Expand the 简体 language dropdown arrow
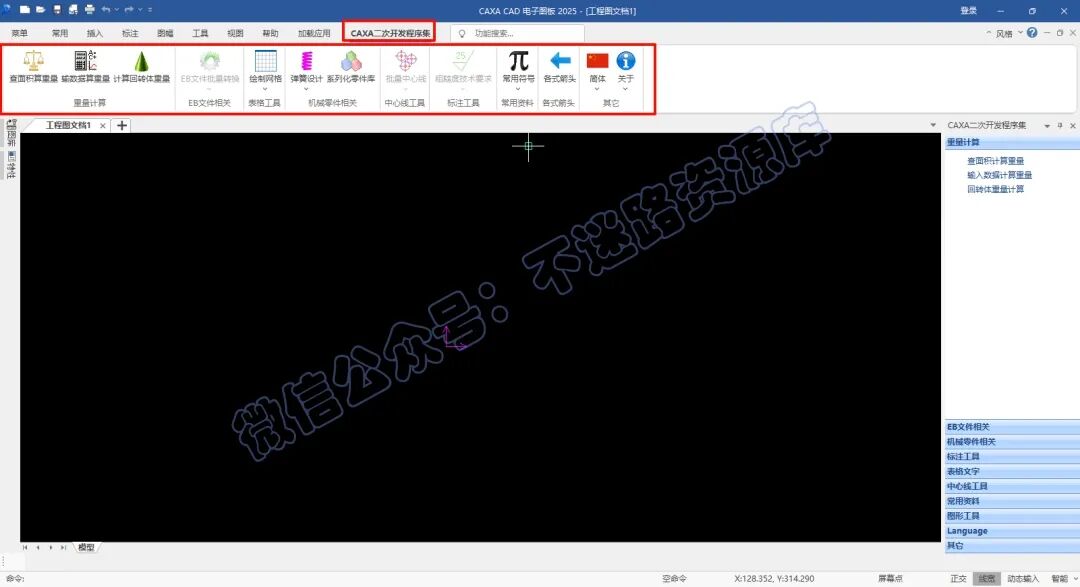The height and width of the screenshot is (587, 1080). (x=597, y=89)
